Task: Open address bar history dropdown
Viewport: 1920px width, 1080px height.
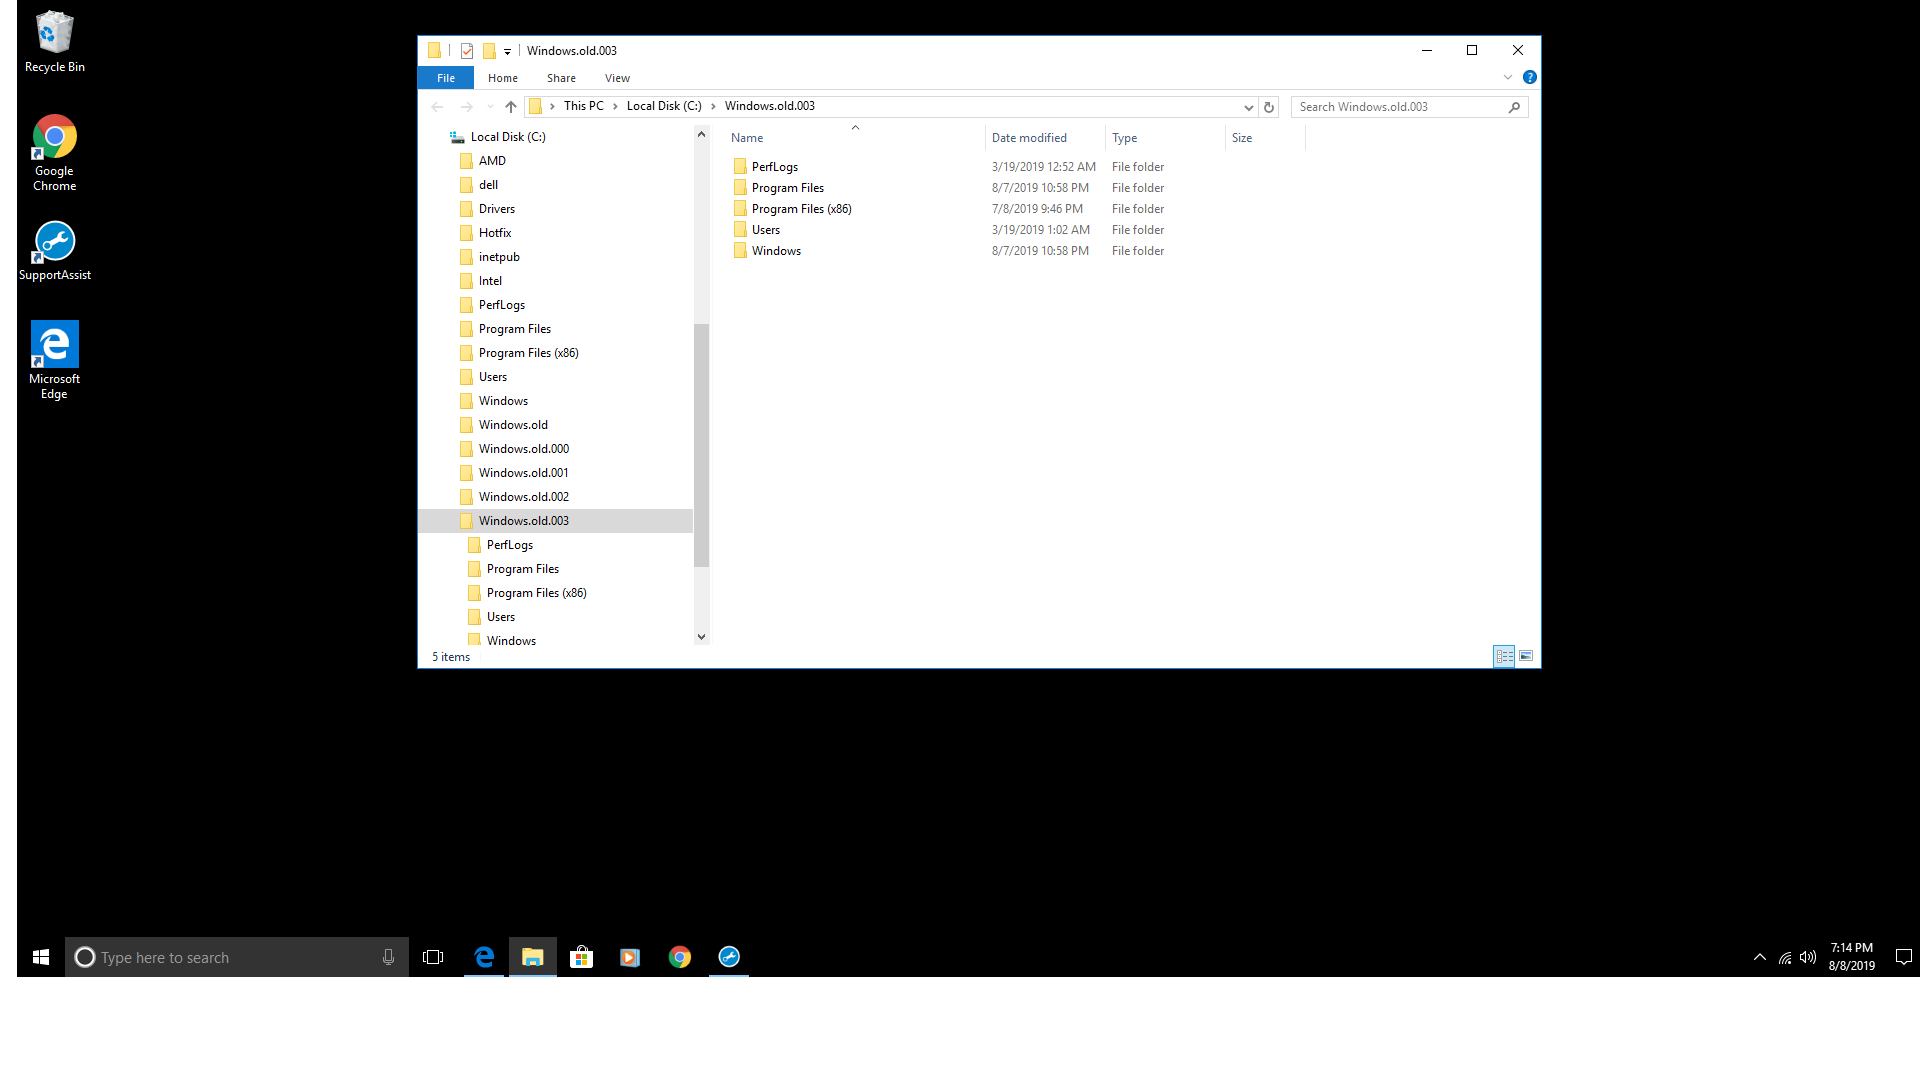Action: (1248, 107)
